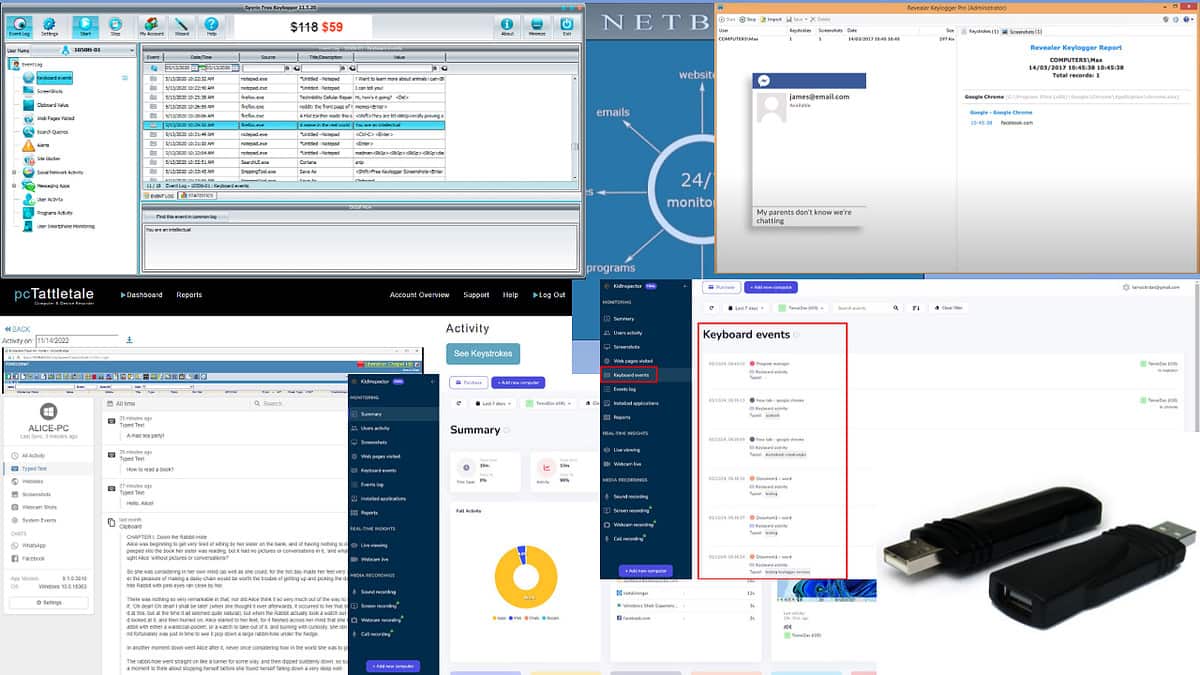Screen dimensions: 1200x675
Task: Launch the Spyrix Wizard tool
Action: click(x=181, y=26)
